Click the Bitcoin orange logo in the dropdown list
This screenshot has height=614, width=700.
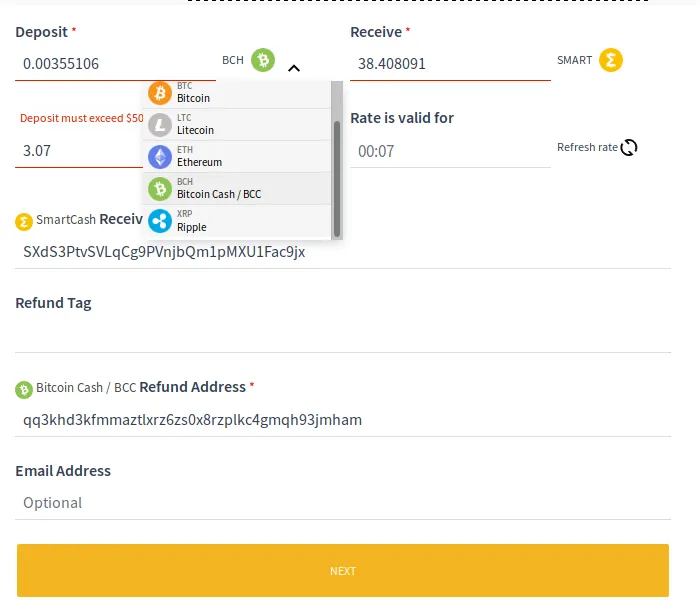[x=160, y=93]
